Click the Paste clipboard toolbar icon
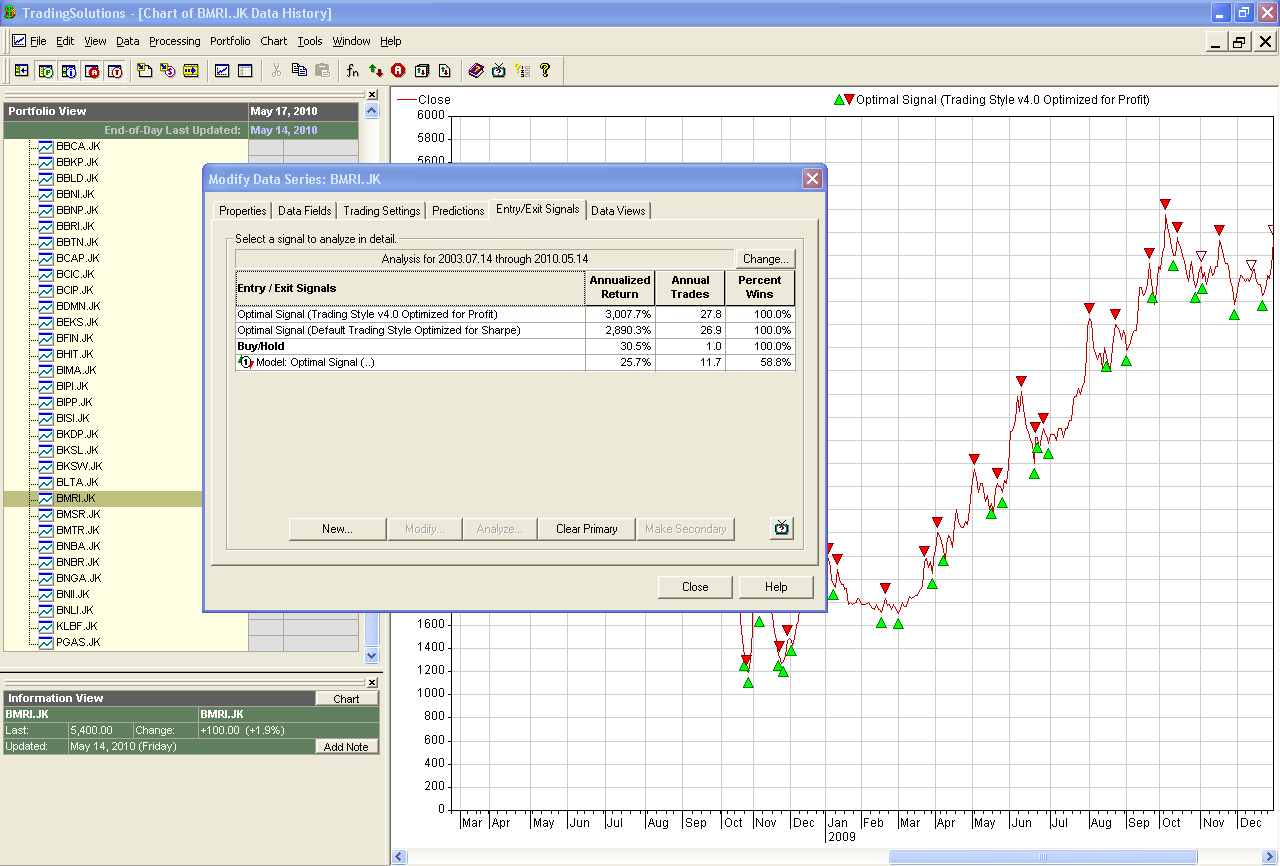This screenshot has width=1280, height=866. pos(322,71)
